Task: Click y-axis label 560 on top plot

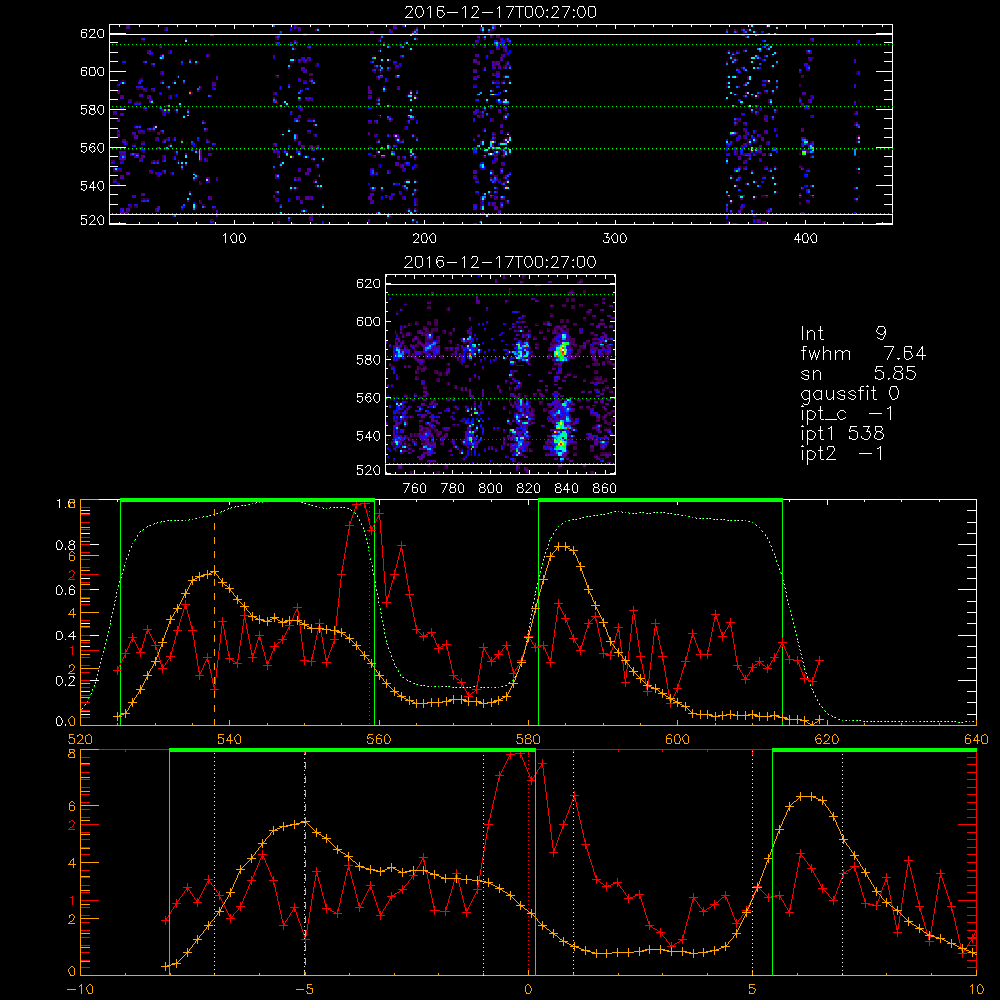Action: pos(92,148)
